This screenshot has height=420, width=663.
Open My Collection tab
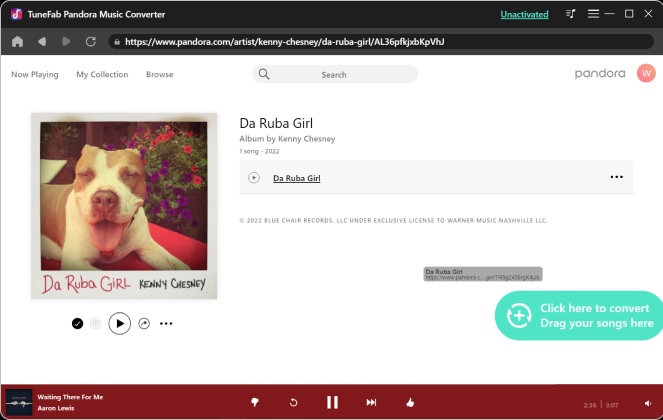pos(102,74)
